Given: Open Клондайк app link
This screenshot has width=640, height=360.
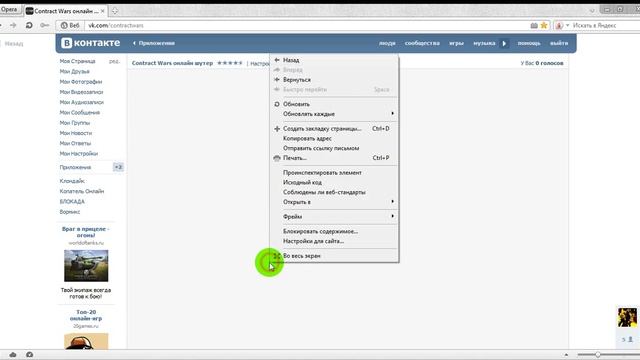Looking at the screenshot, I should [x=72, y=181].
